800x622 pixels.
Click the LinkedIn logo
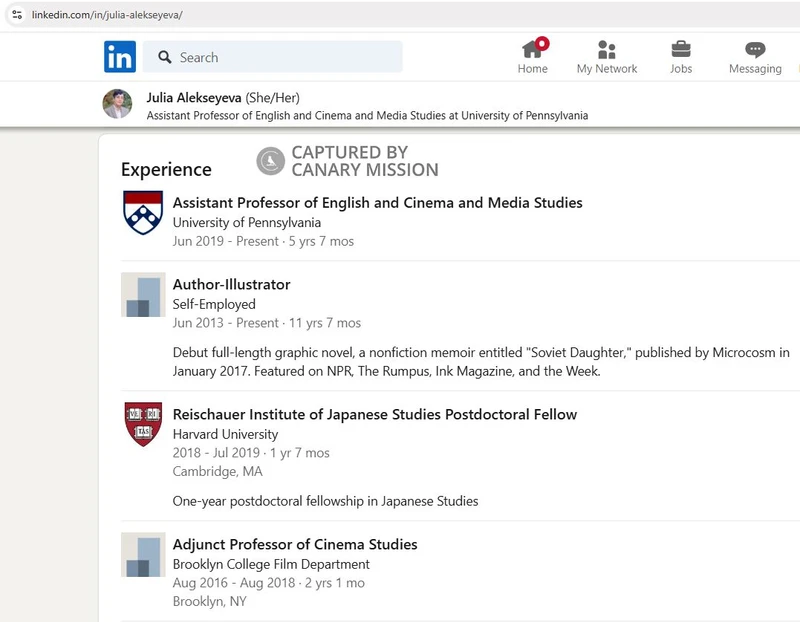(119, 57)
